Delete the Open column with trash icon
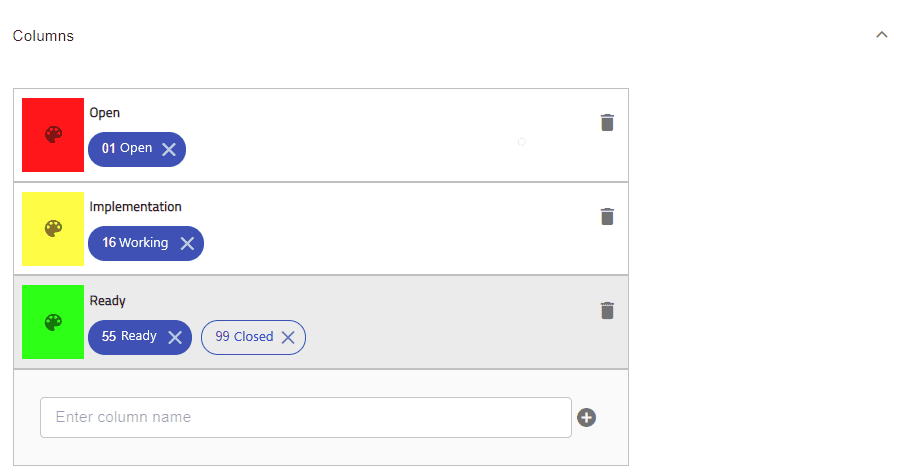The height and width of the screenshot is (475, 904). coord(607,123)
